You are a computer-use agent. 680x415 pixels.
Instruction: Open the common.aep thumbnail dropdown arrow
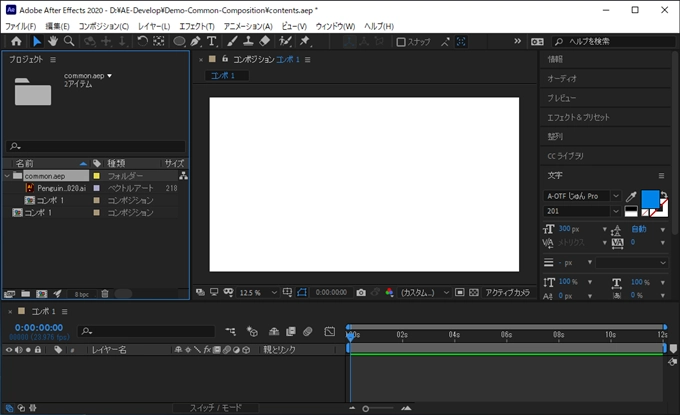(x=109, y=75)
